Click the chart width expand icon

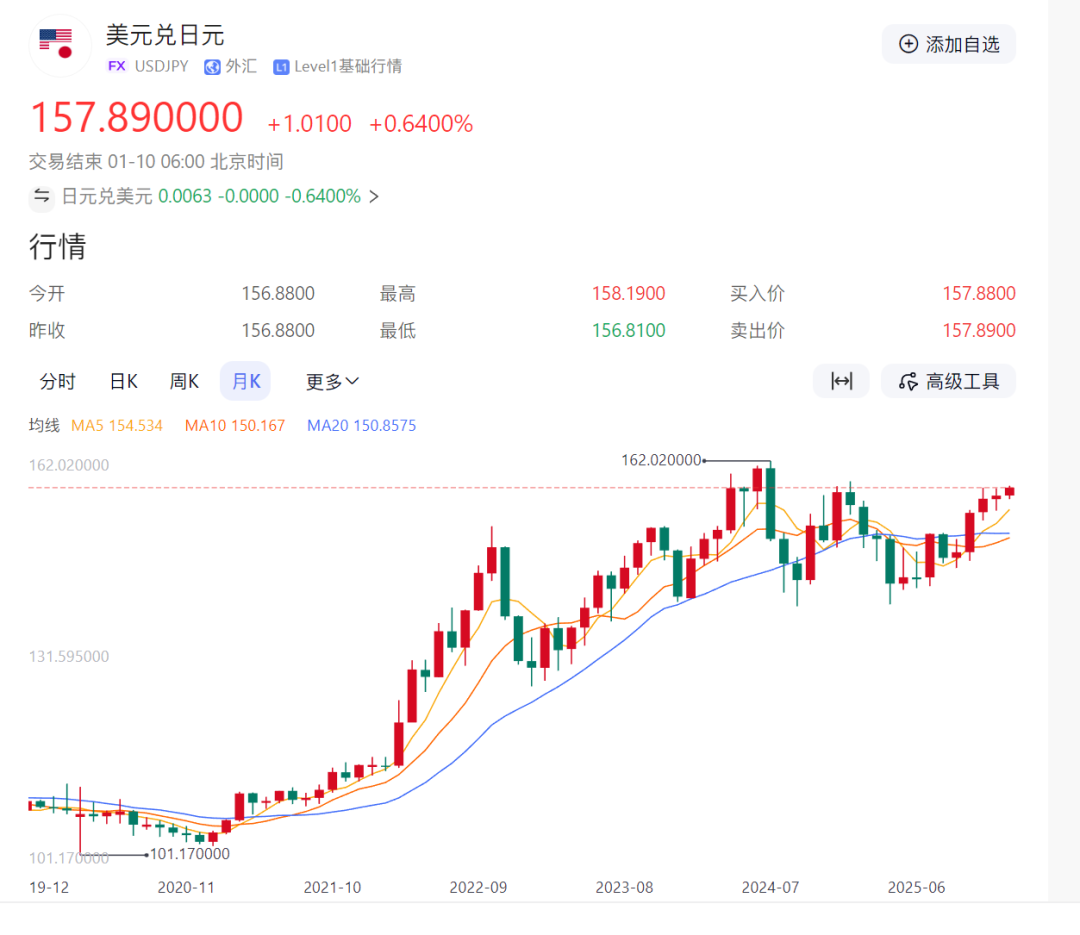point(841,381)
